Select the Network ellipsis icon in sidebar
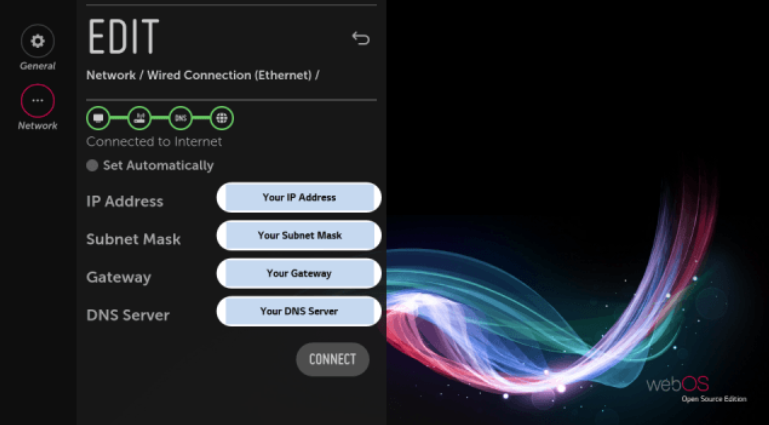Screen dimensions: 769x425 [x=38, y=100]
